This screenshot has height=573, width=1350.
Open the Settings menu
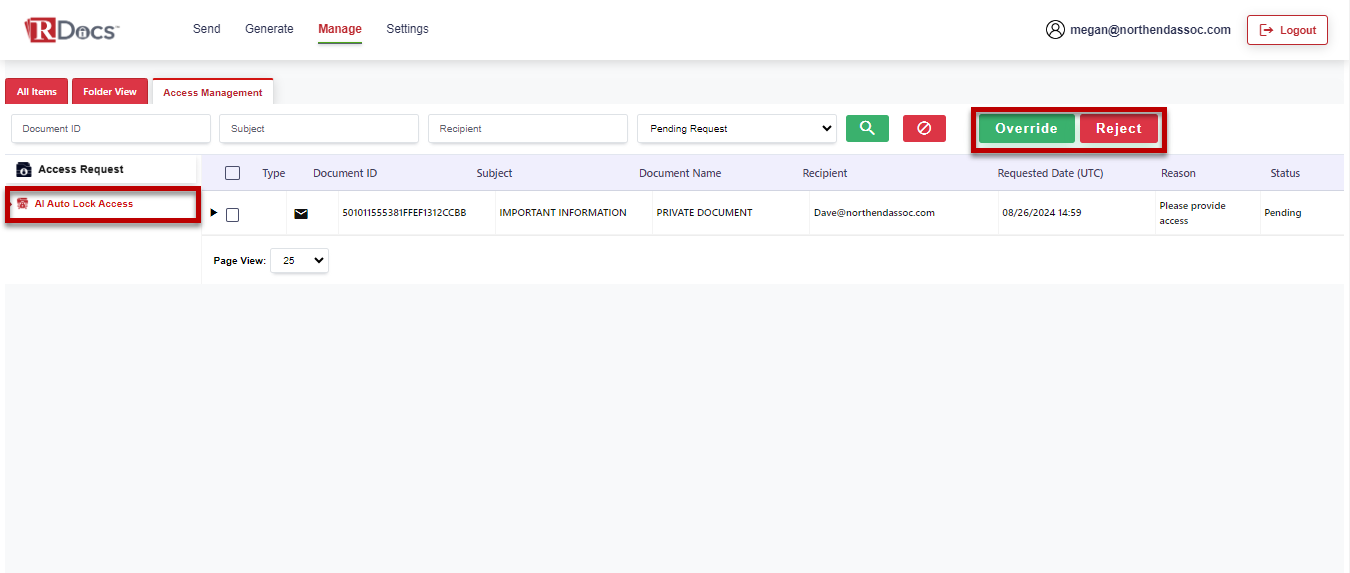[x=407, y=29]
